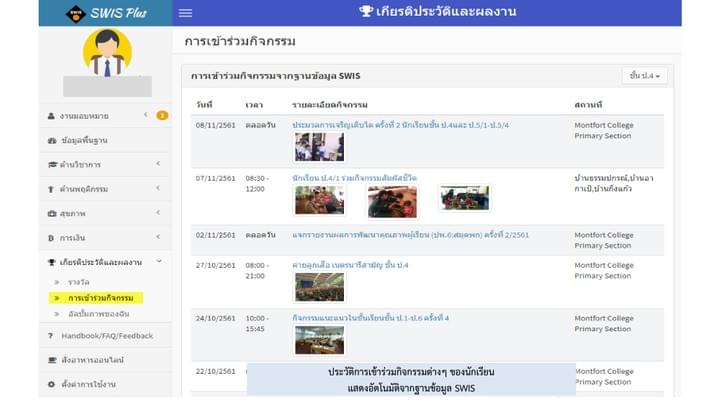This screenshot has width=720, height=405.
Task: Click the time 08:30 - 12:00
Action: [x=257, y=184]
